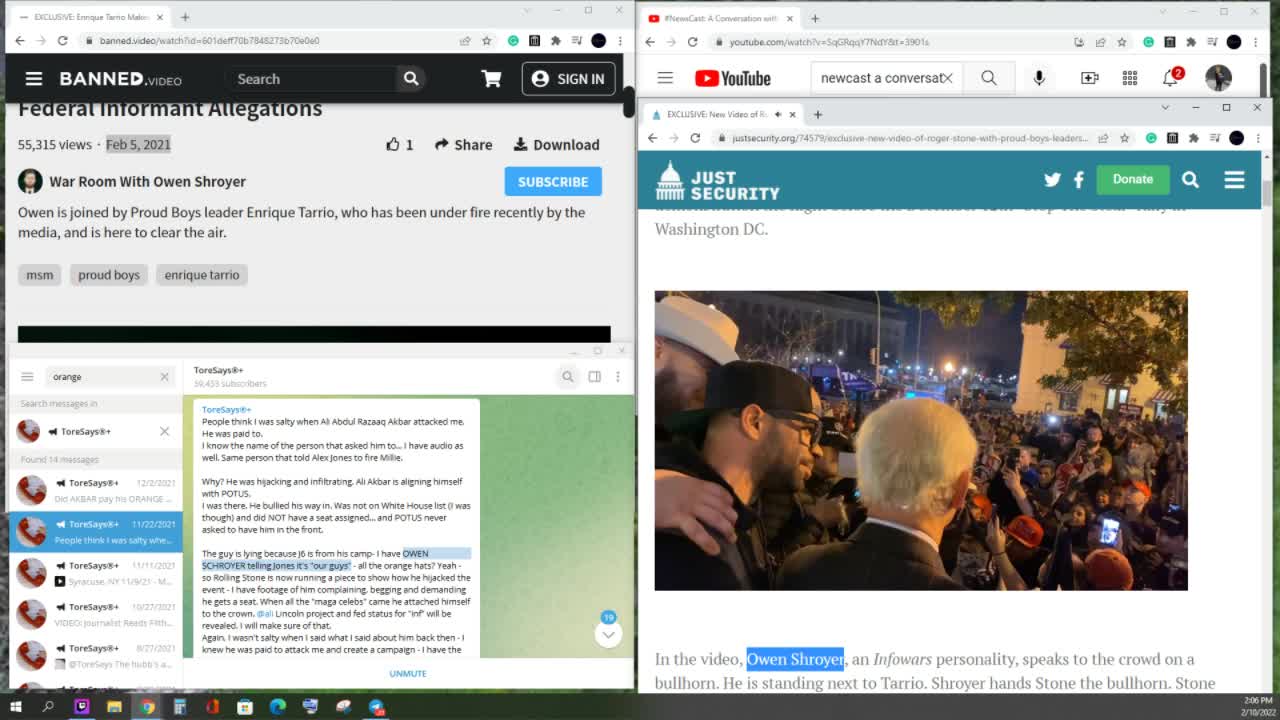Screen dimensions: 1280x720
Task: Open the YouTube guide hamburger menu
Action: (x=665, y=78)
